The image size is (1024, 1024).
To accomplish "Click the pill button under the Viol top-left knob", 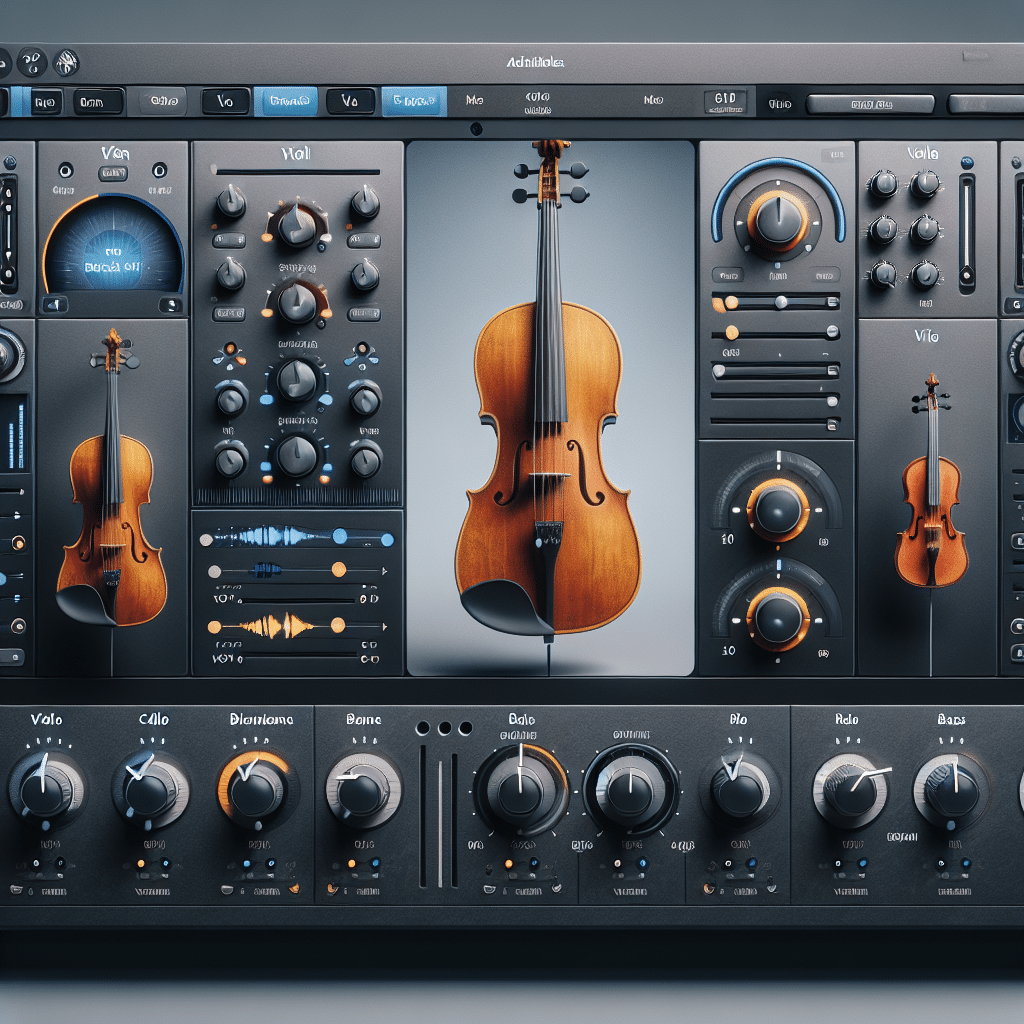I will 229,240.
